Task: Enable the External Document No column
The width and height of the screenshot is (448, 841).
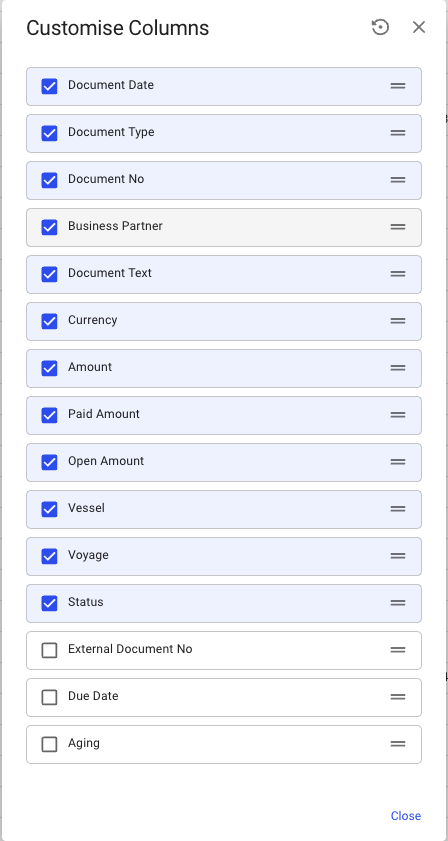Action: click(x=49, y=650)
